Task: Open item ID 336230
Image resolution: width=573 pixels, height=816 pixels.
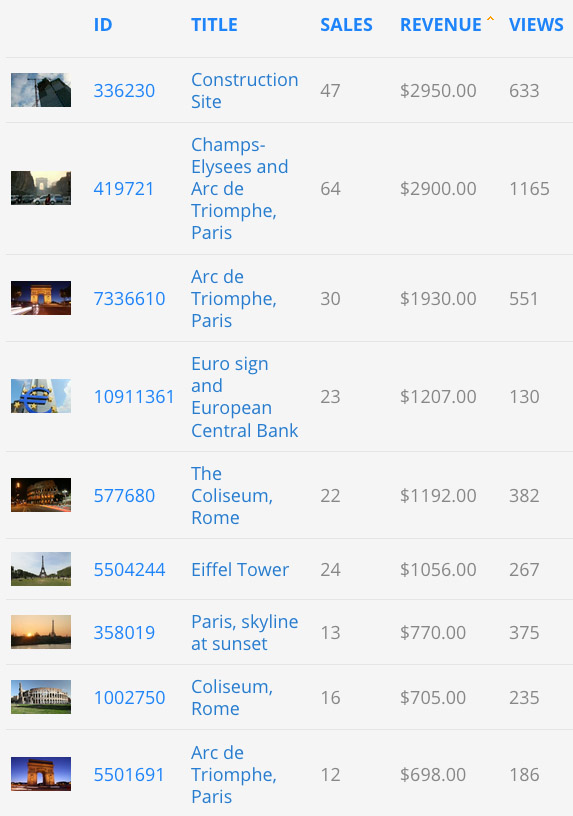Action: [x=124, y=91]
